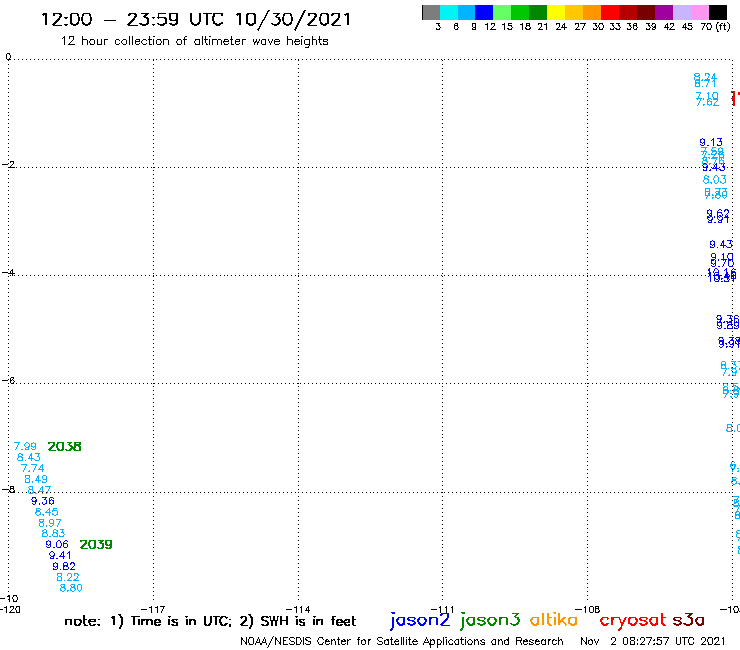This screenshot has width=740, height=650.
Task: Click the Nov 2 08:27:57 UTC timestamp
Action: [x=652, y=641]
